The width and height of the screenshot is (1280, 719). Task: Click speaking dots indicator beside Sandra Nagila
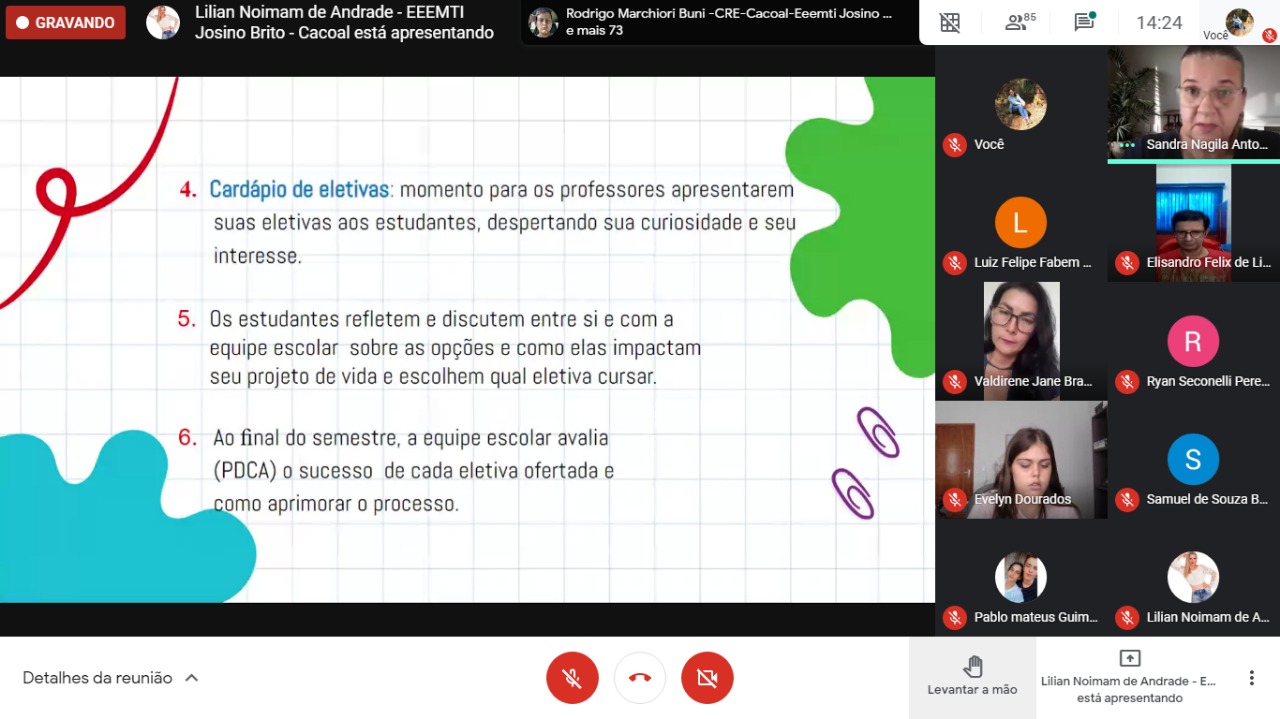tap(1127, 145)
